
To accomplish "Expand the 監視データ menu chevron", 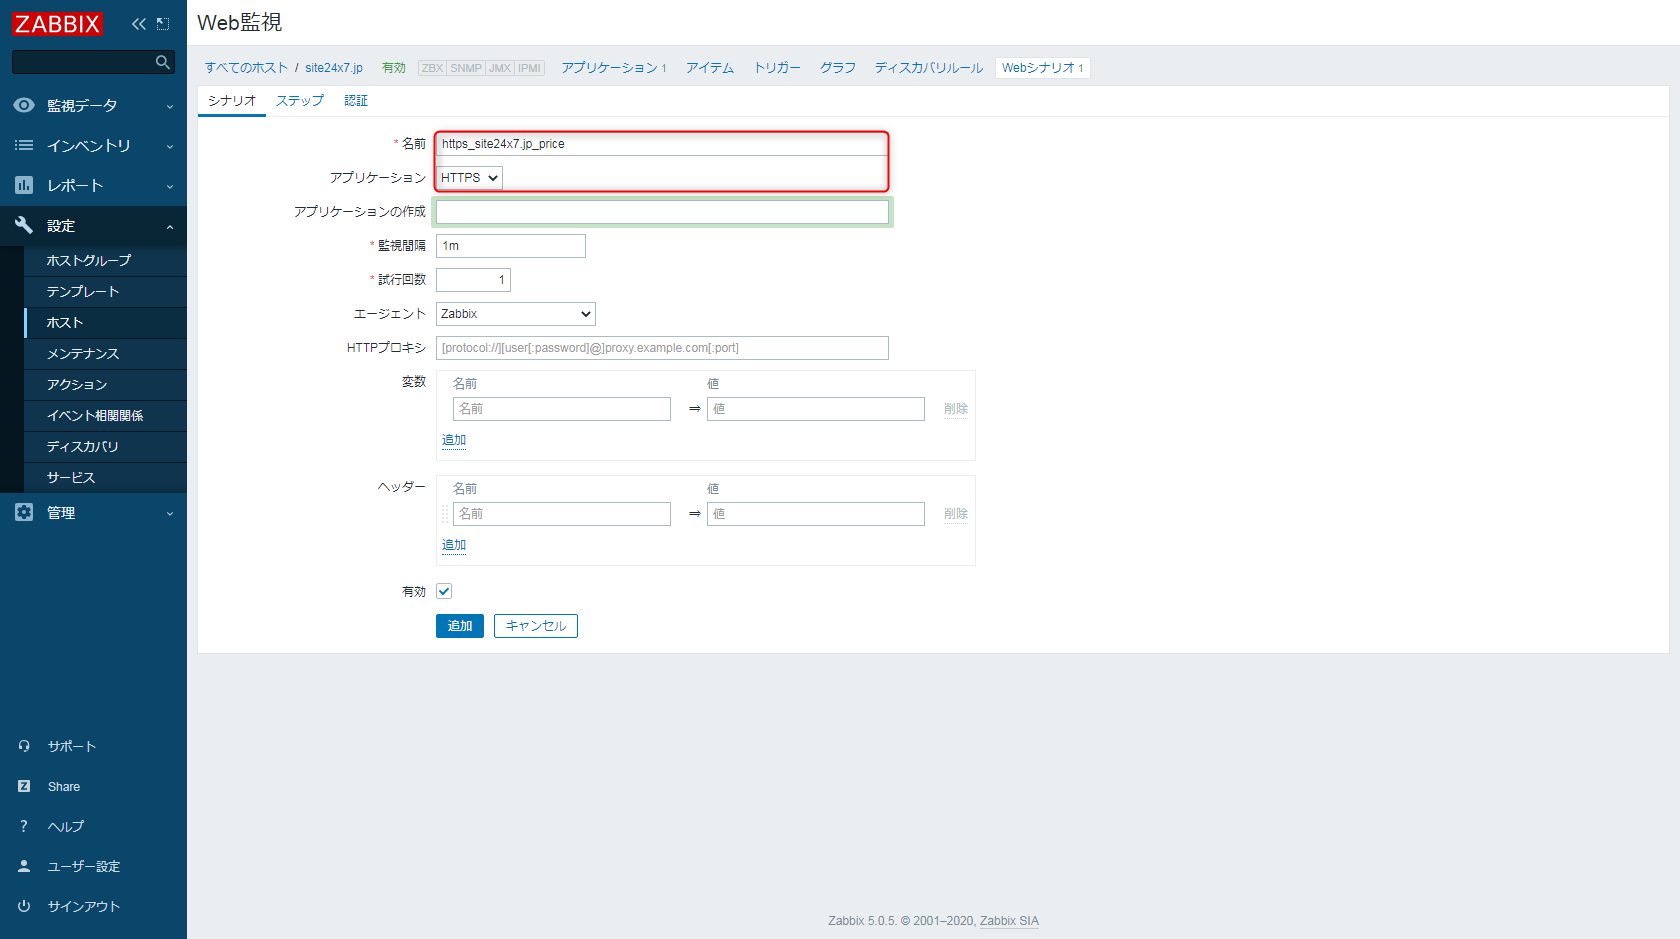I will click(x=169, y=106).
